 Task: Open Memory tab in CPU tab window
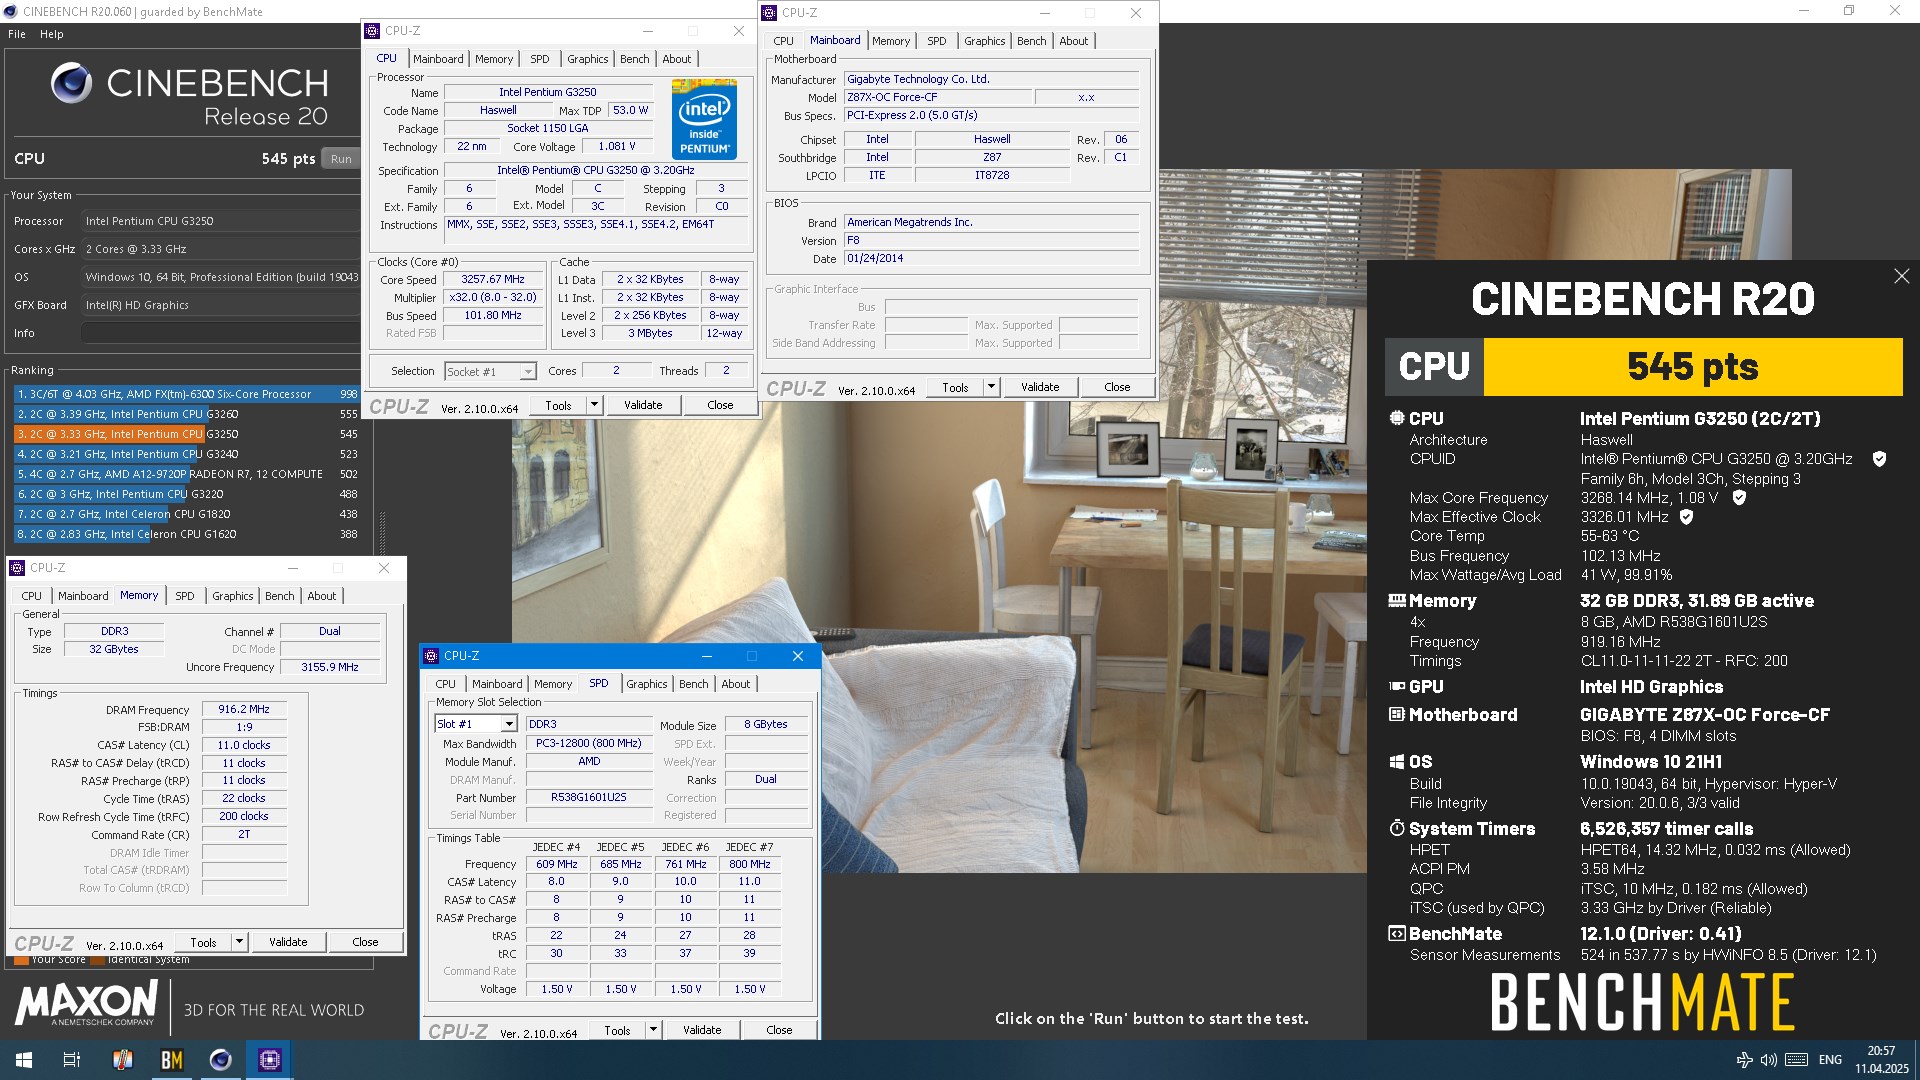[494, 59]
